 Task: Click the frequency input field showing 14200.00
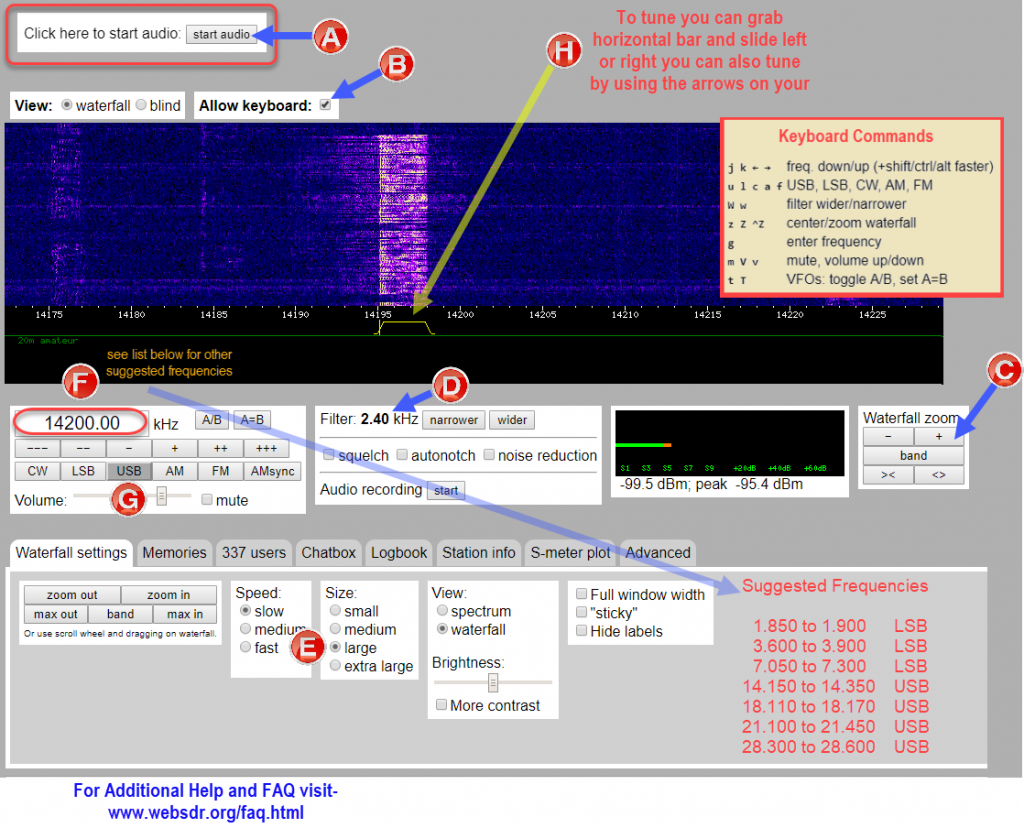81,422
